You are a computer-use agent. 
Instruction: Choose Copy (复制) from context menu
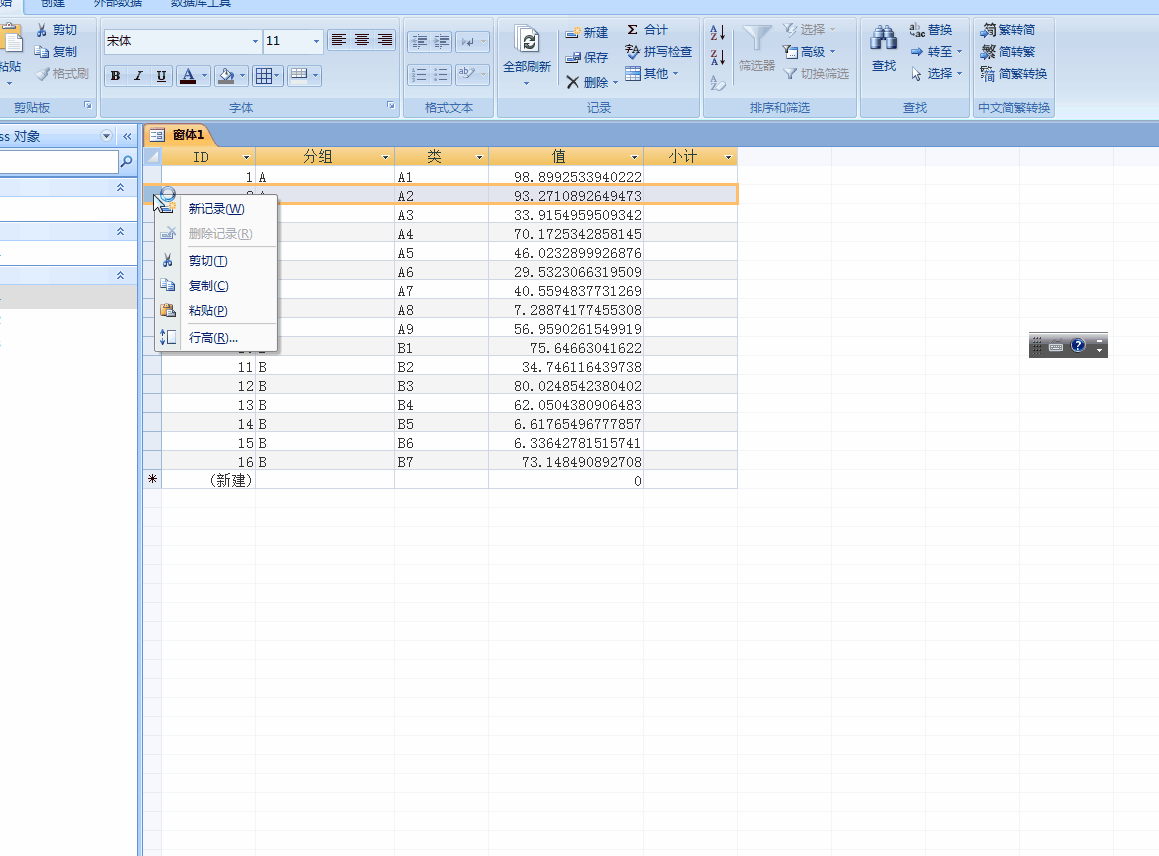[216, 285]
